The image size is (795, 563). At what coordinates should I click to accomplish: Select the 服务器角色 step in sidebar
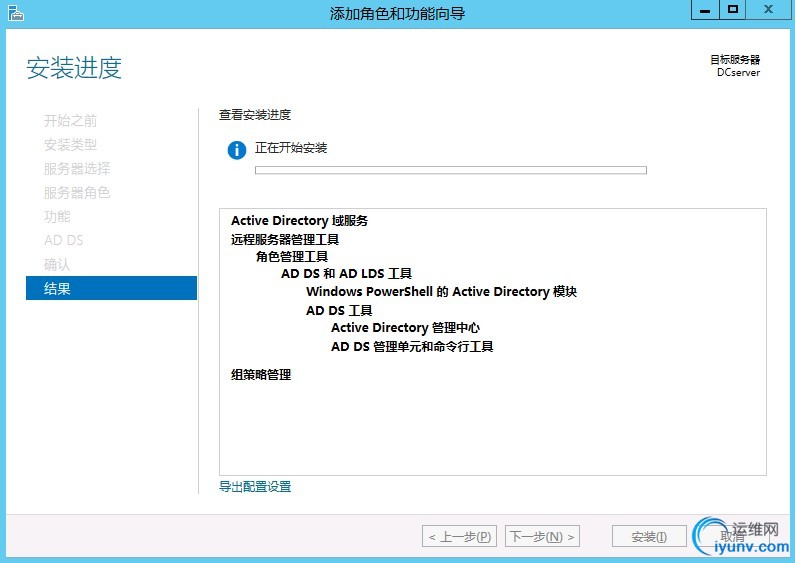[x=77, y=193]
